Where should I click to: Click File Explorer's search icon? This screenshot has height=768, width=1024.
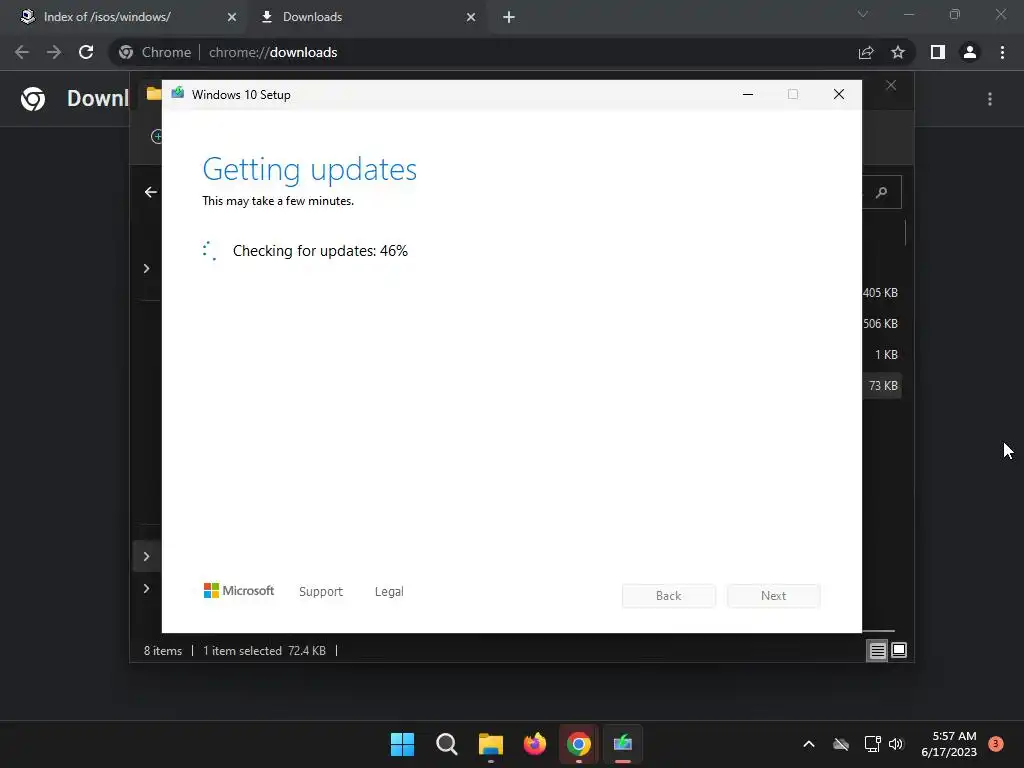(x=882, y=192)
